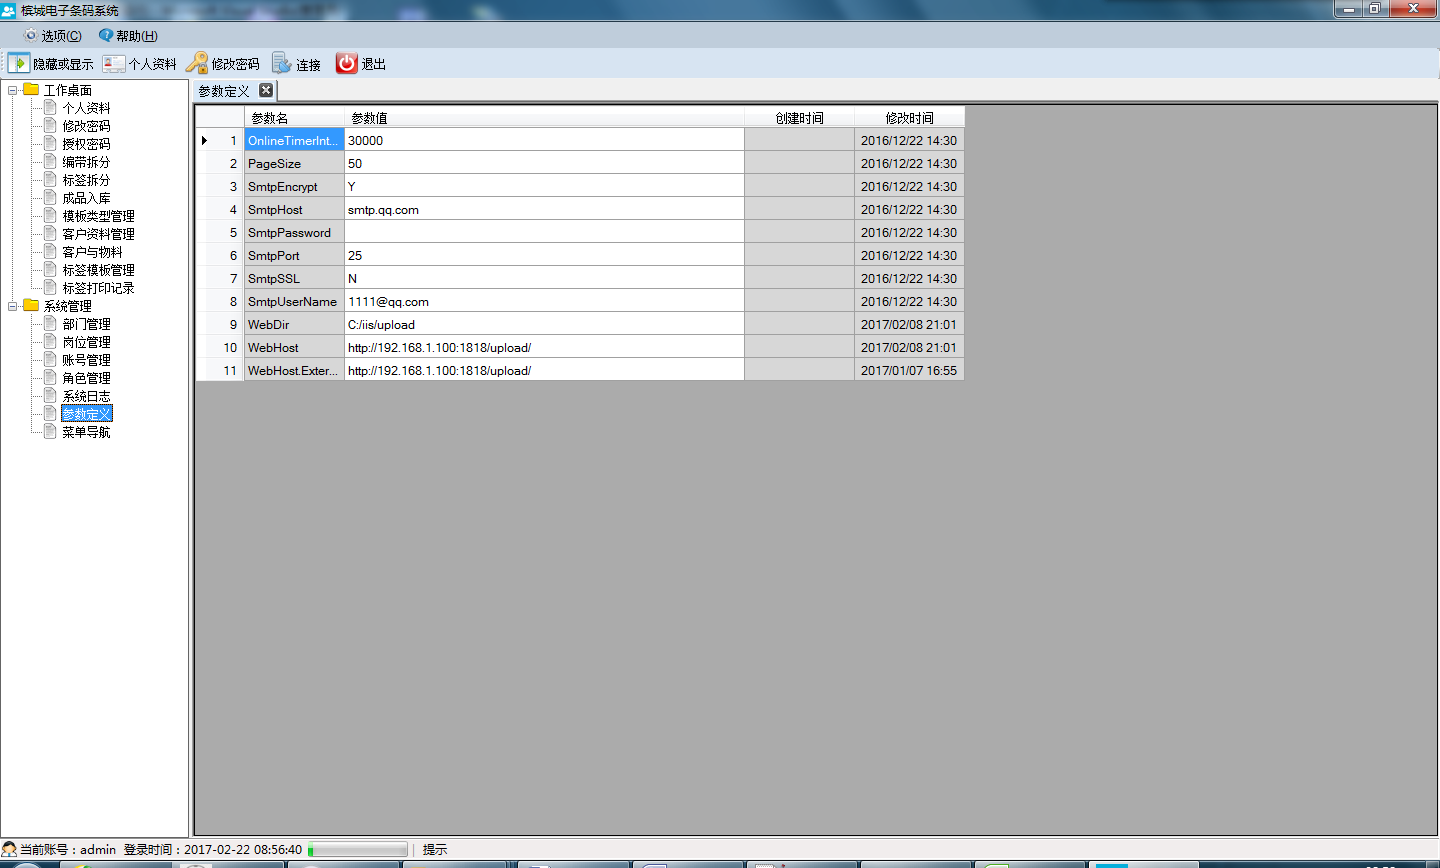Click the gear icon beside Options menu
Screen dimensions: 1440x868
point(30,35)
